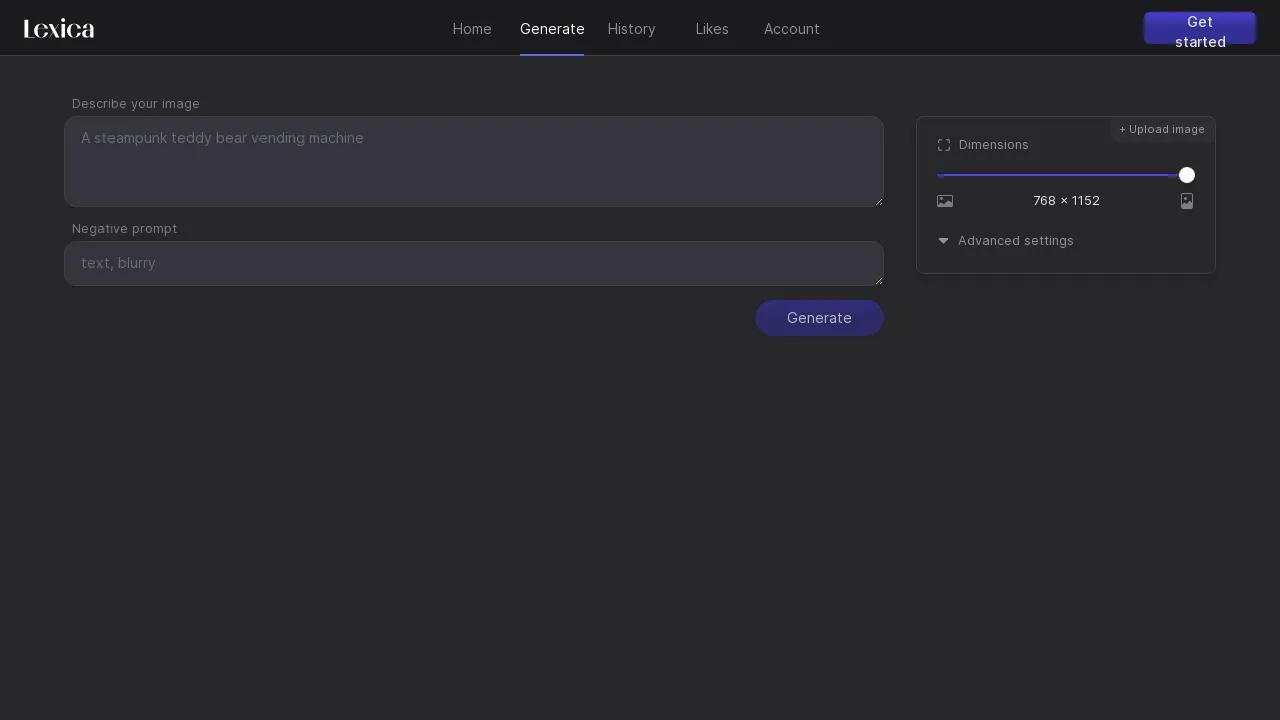Screen dimensions: 1280x720
Task: Focus the Negative prompt text box
Action: pyautogui.click(x=474, y=264)
